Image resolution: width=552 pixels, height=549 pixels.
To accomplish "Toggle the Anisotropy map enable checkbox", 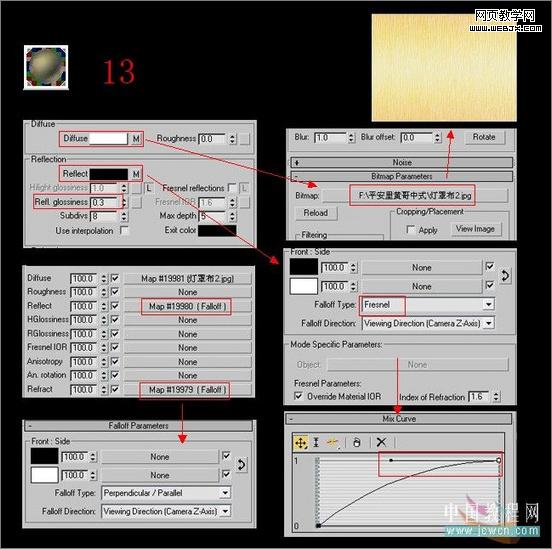I will coord(115,361).
